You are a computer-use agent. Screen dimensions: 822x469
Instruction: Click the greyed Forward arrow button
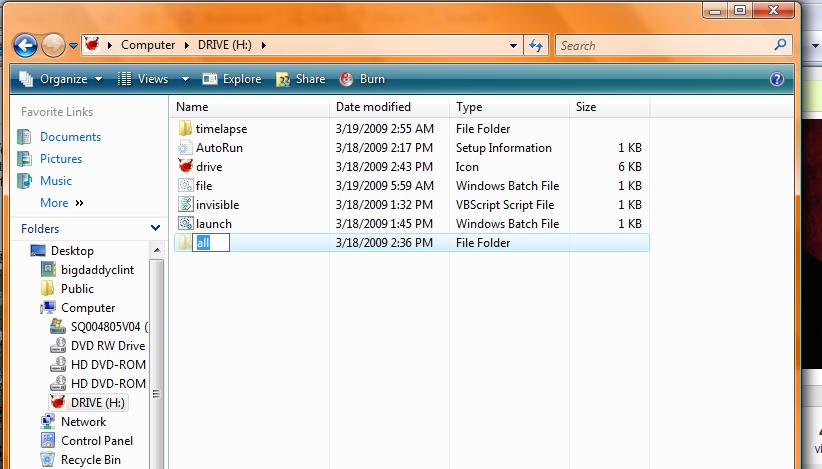tap(53, 46)
